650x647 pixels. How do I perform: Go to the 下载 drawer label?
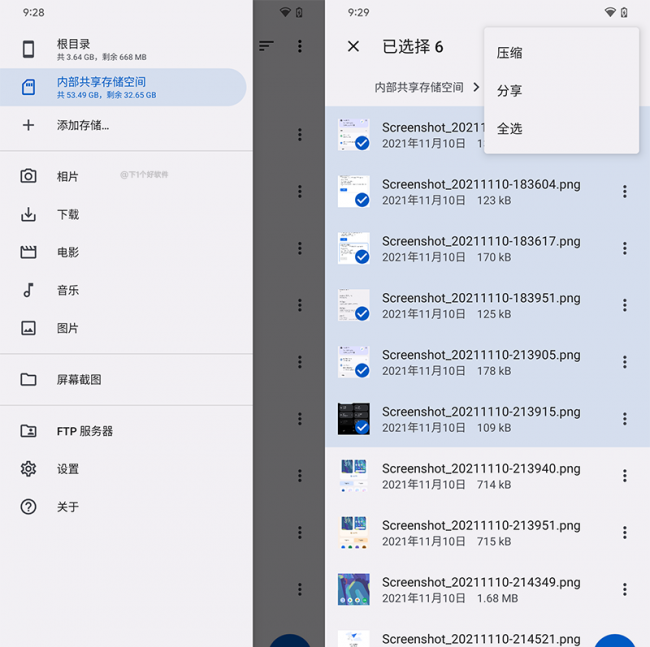[68, 215]
